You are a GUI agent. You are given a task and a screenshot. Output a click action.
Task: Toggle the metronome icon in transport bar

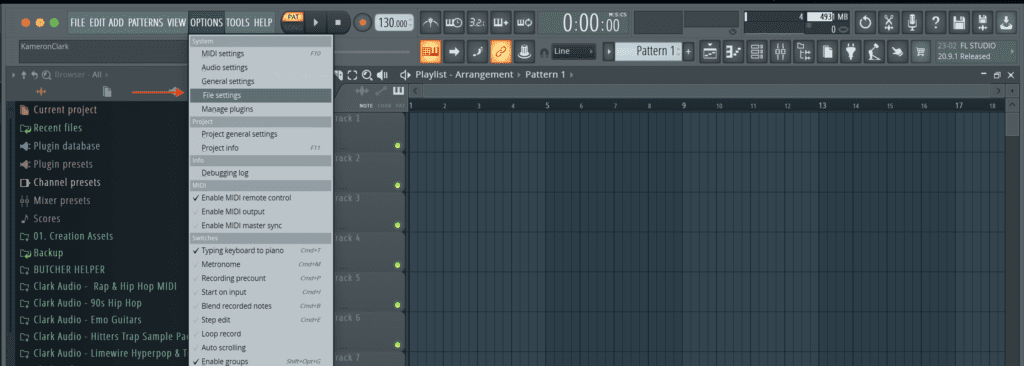tap(430, 23)
